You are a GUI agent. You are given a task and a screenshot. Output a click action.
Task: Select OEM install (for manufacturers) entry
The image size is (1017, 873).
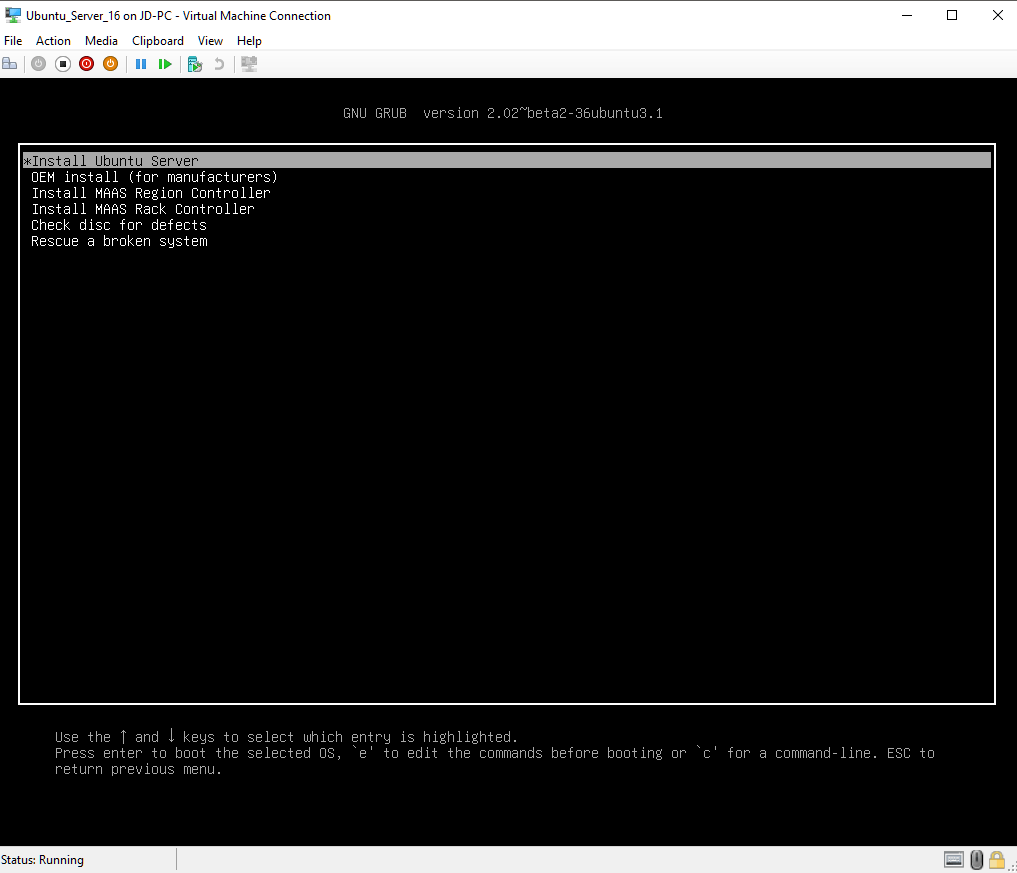coord(154,177)
